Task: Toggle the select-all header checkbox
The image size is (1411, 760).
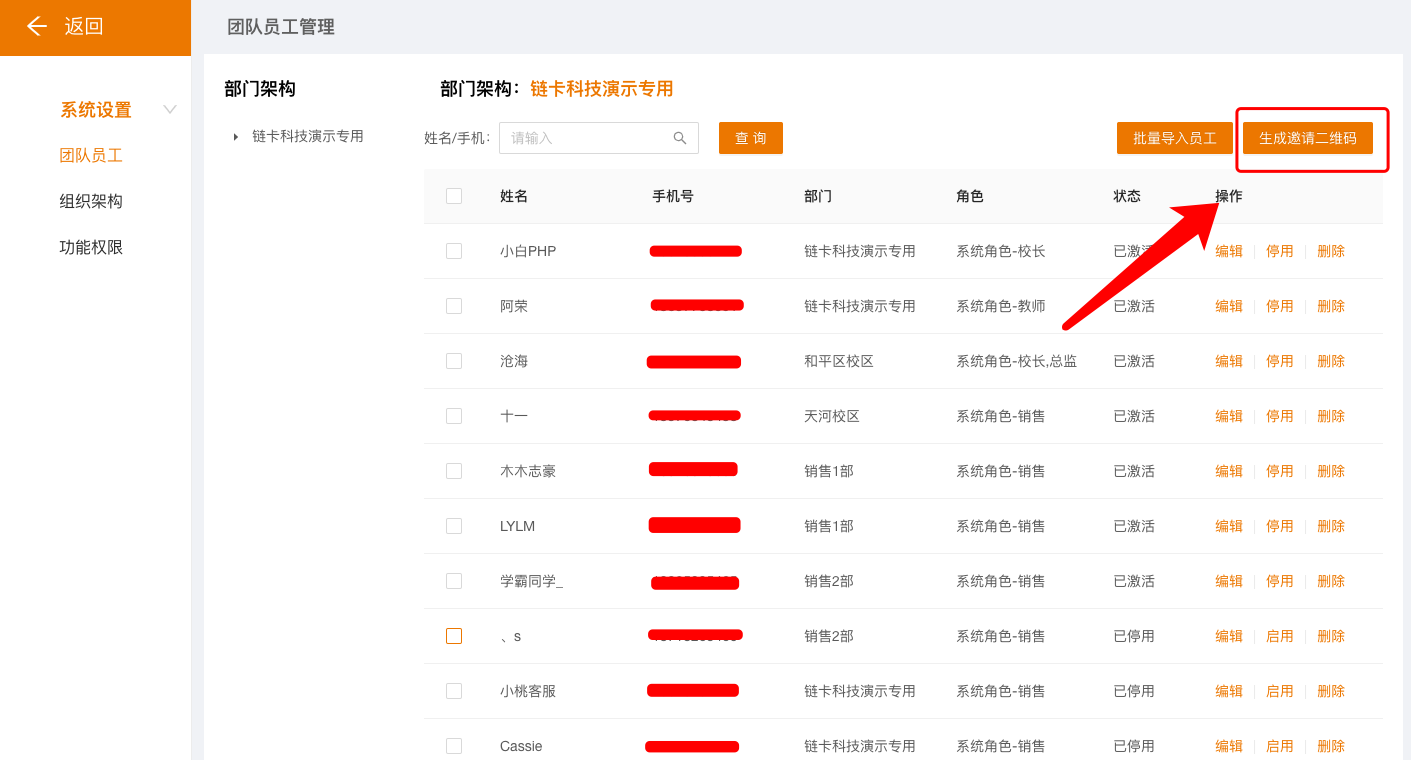Action: 454,196
